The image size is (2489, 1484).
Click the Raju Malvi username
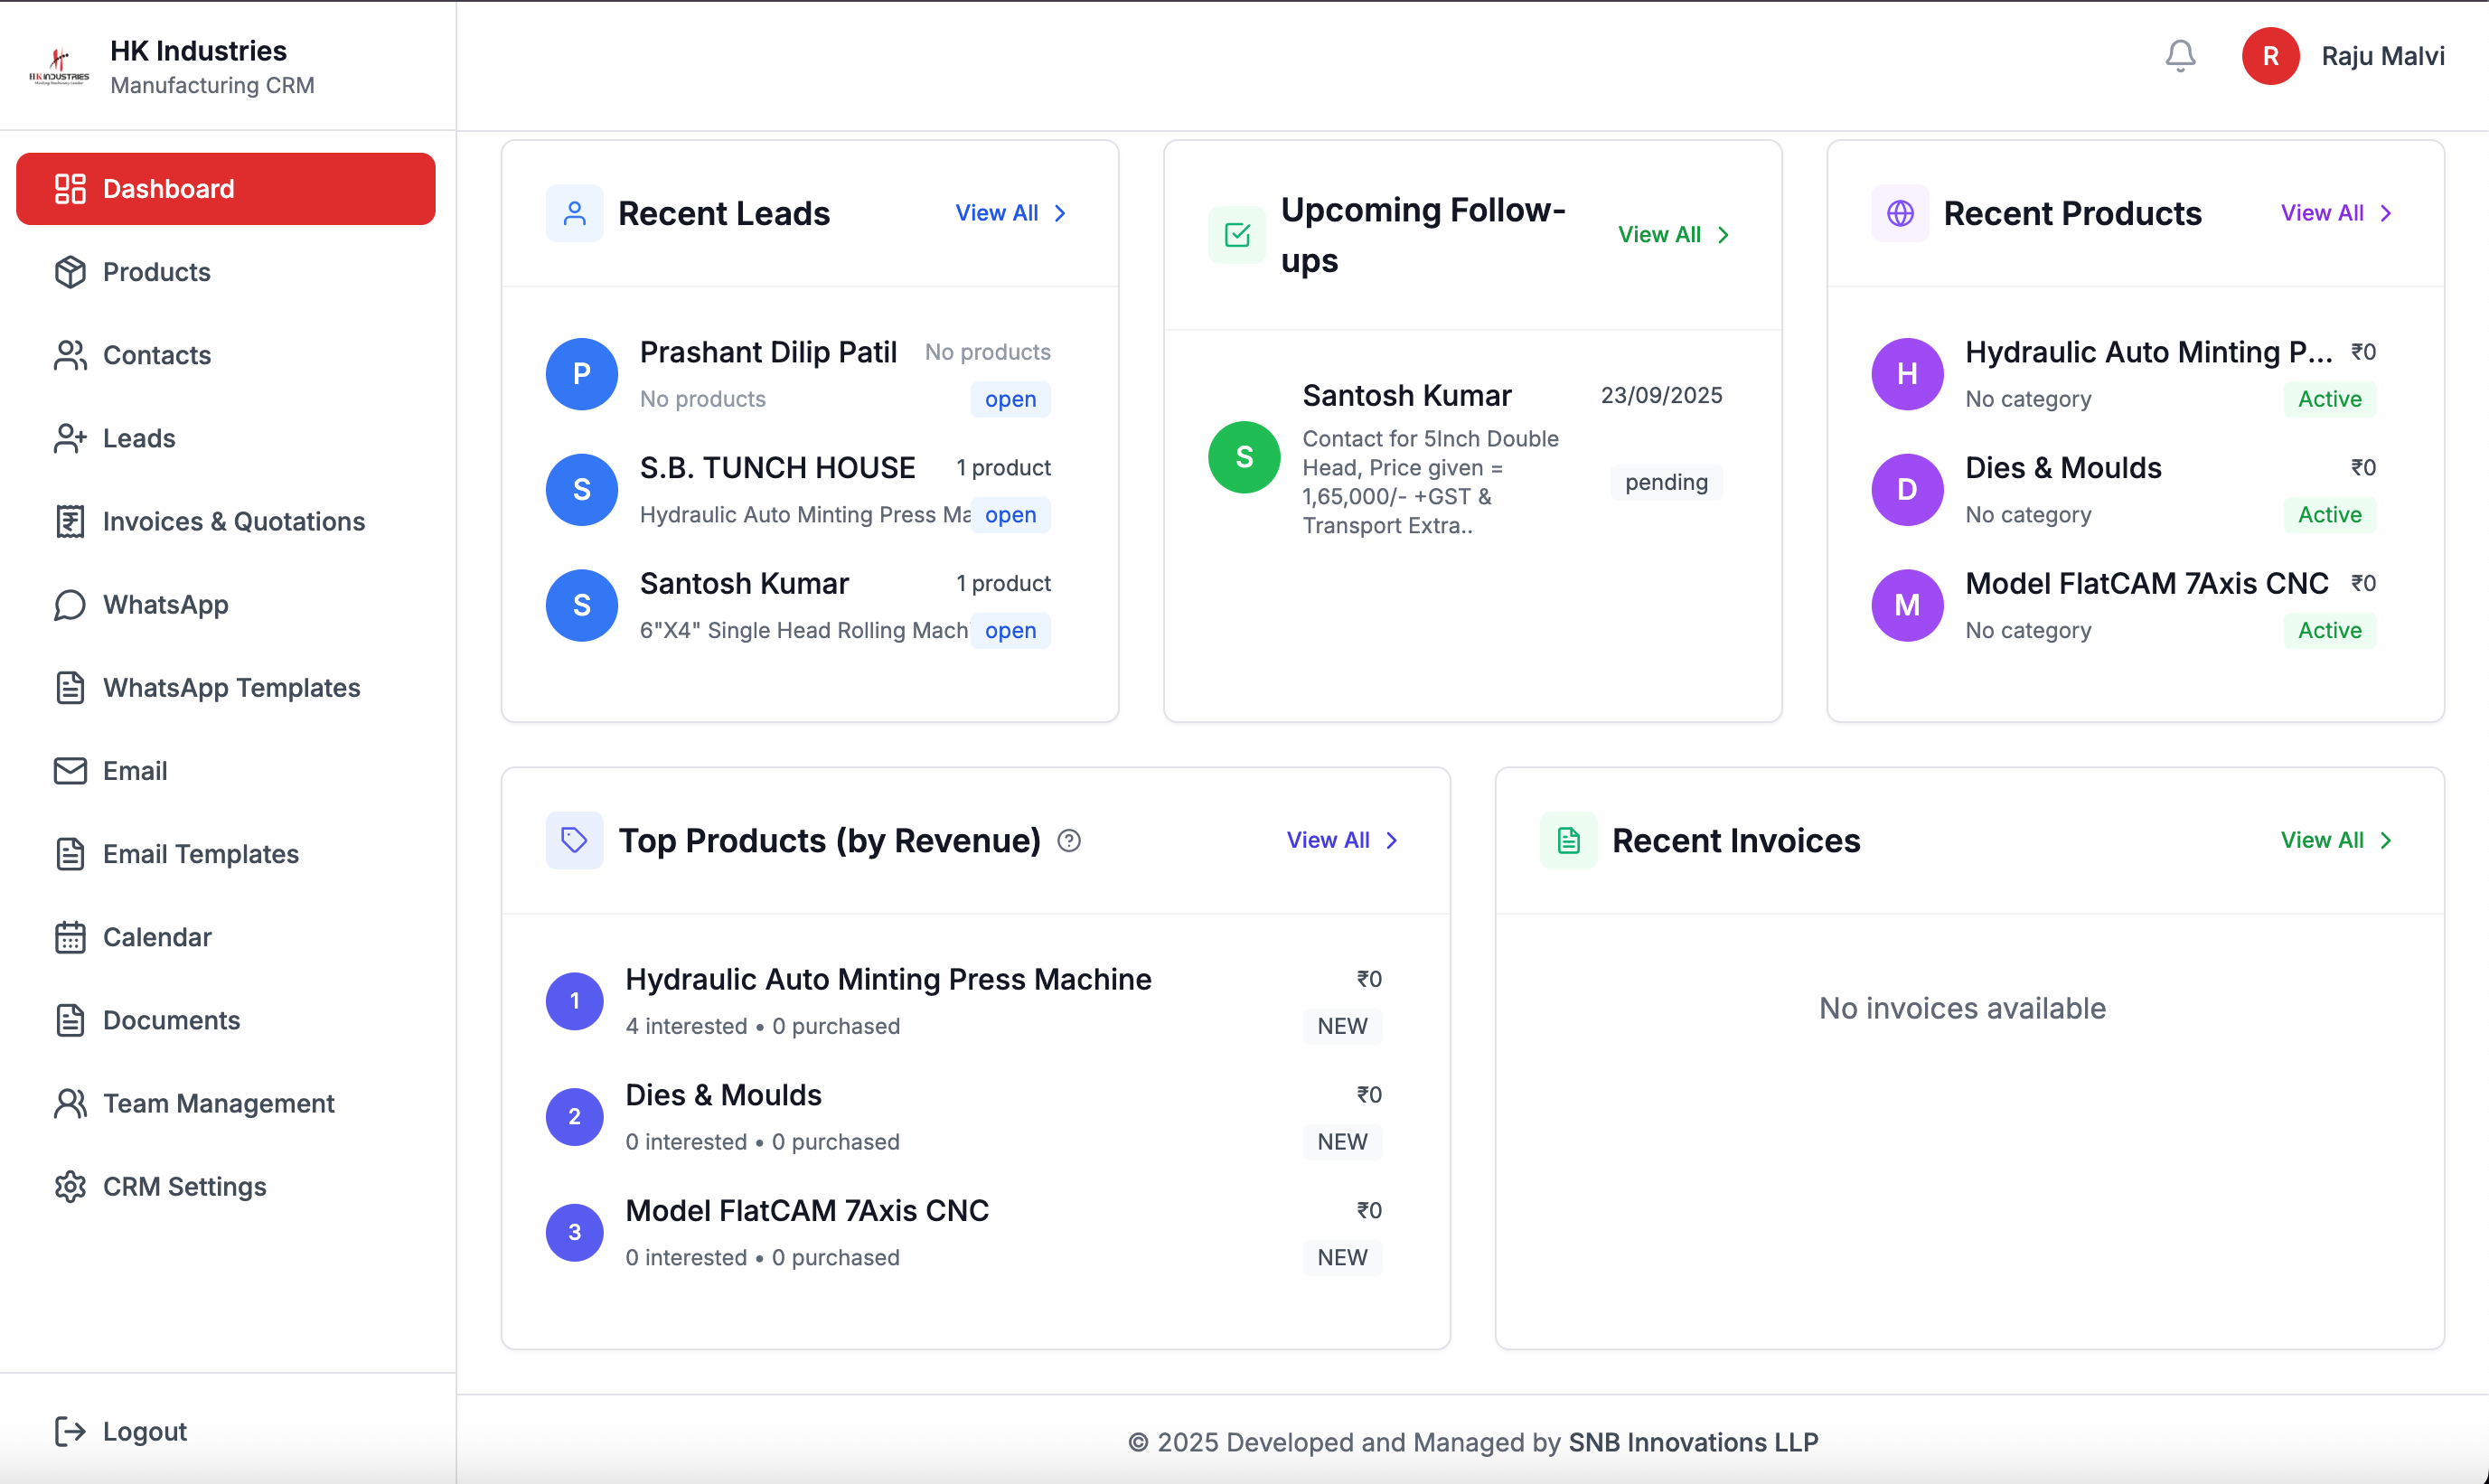pos(2383,56)
